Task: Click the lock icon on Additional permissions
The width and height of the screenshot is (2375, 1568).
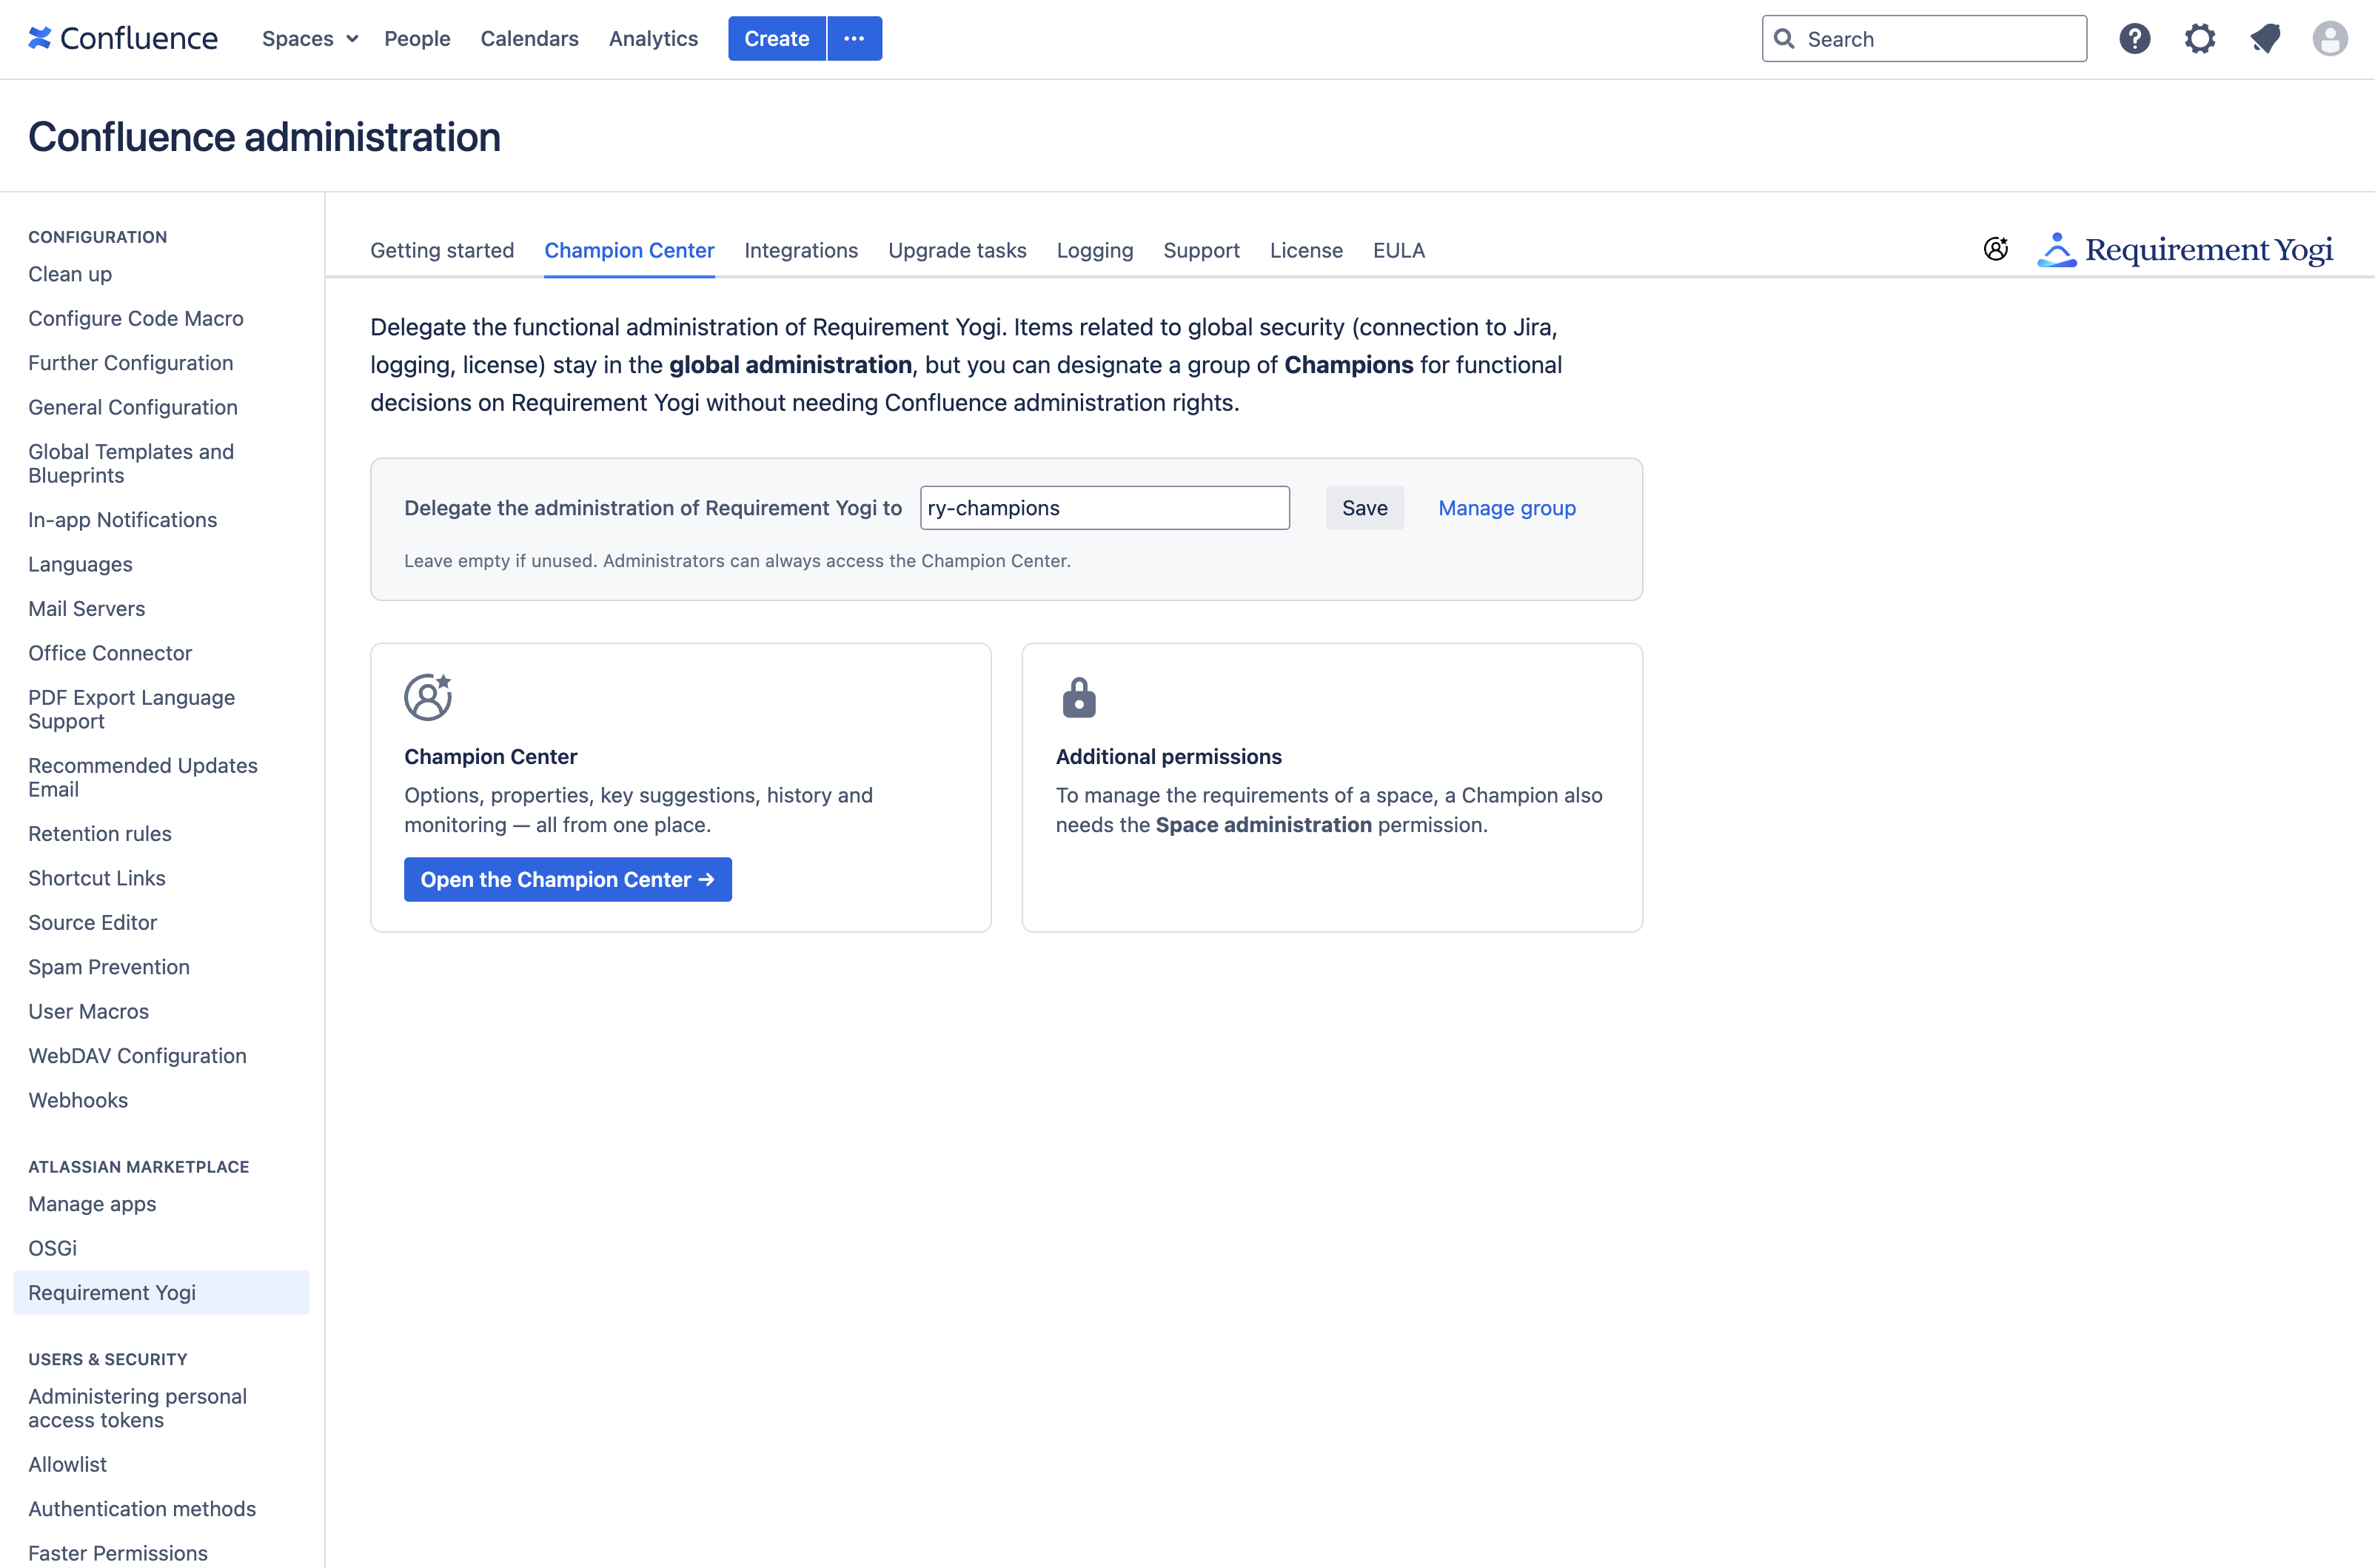Action: point(1079,697)
